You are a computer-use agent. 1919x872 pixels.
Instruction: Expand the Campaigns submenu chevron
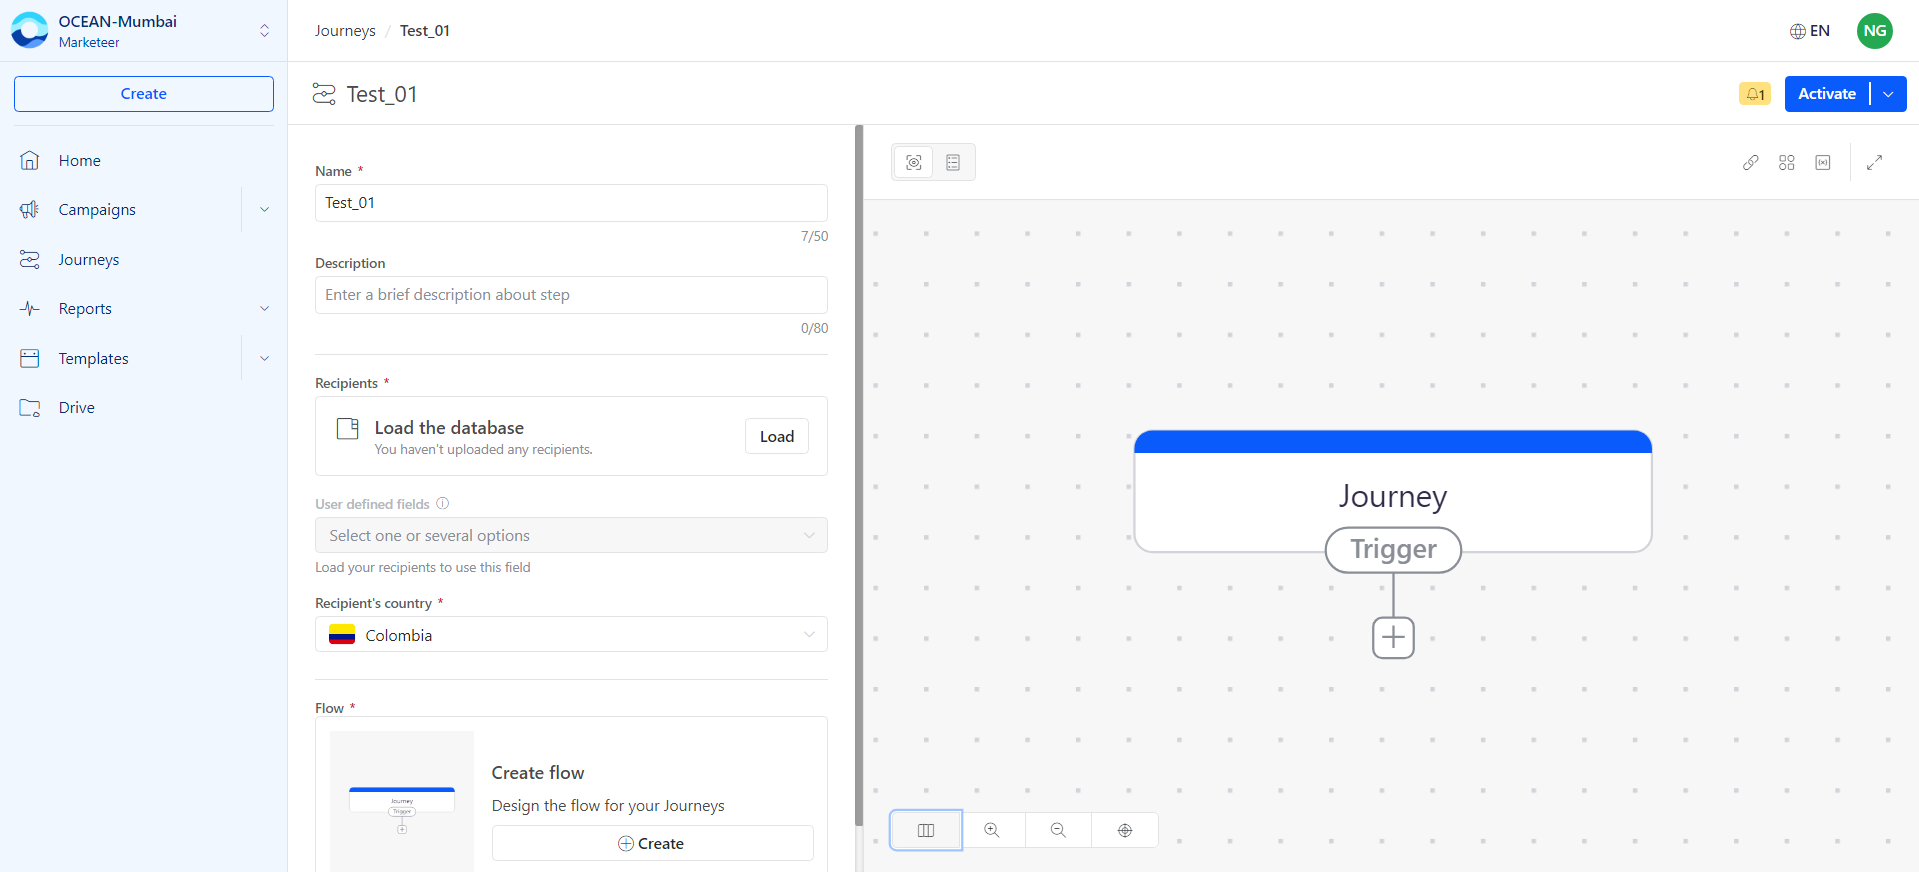coord(264,209)
